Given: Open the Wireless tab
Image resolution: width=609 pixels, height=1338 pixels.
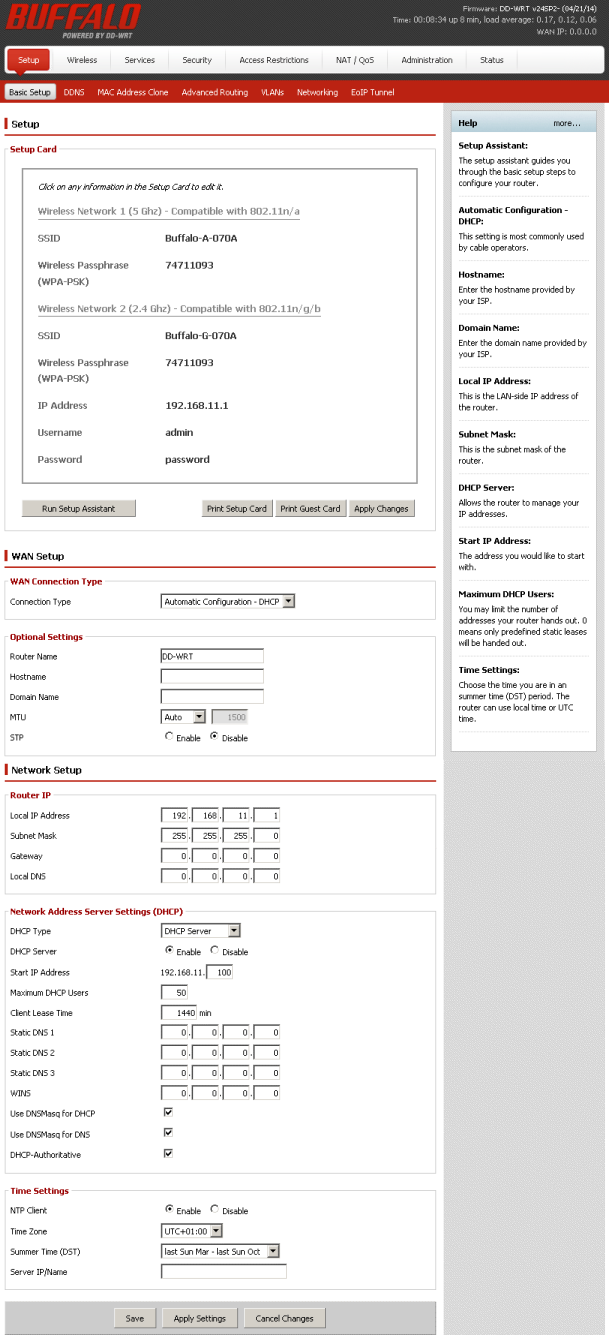Looking at the screenshot, I should pos(82,60).
